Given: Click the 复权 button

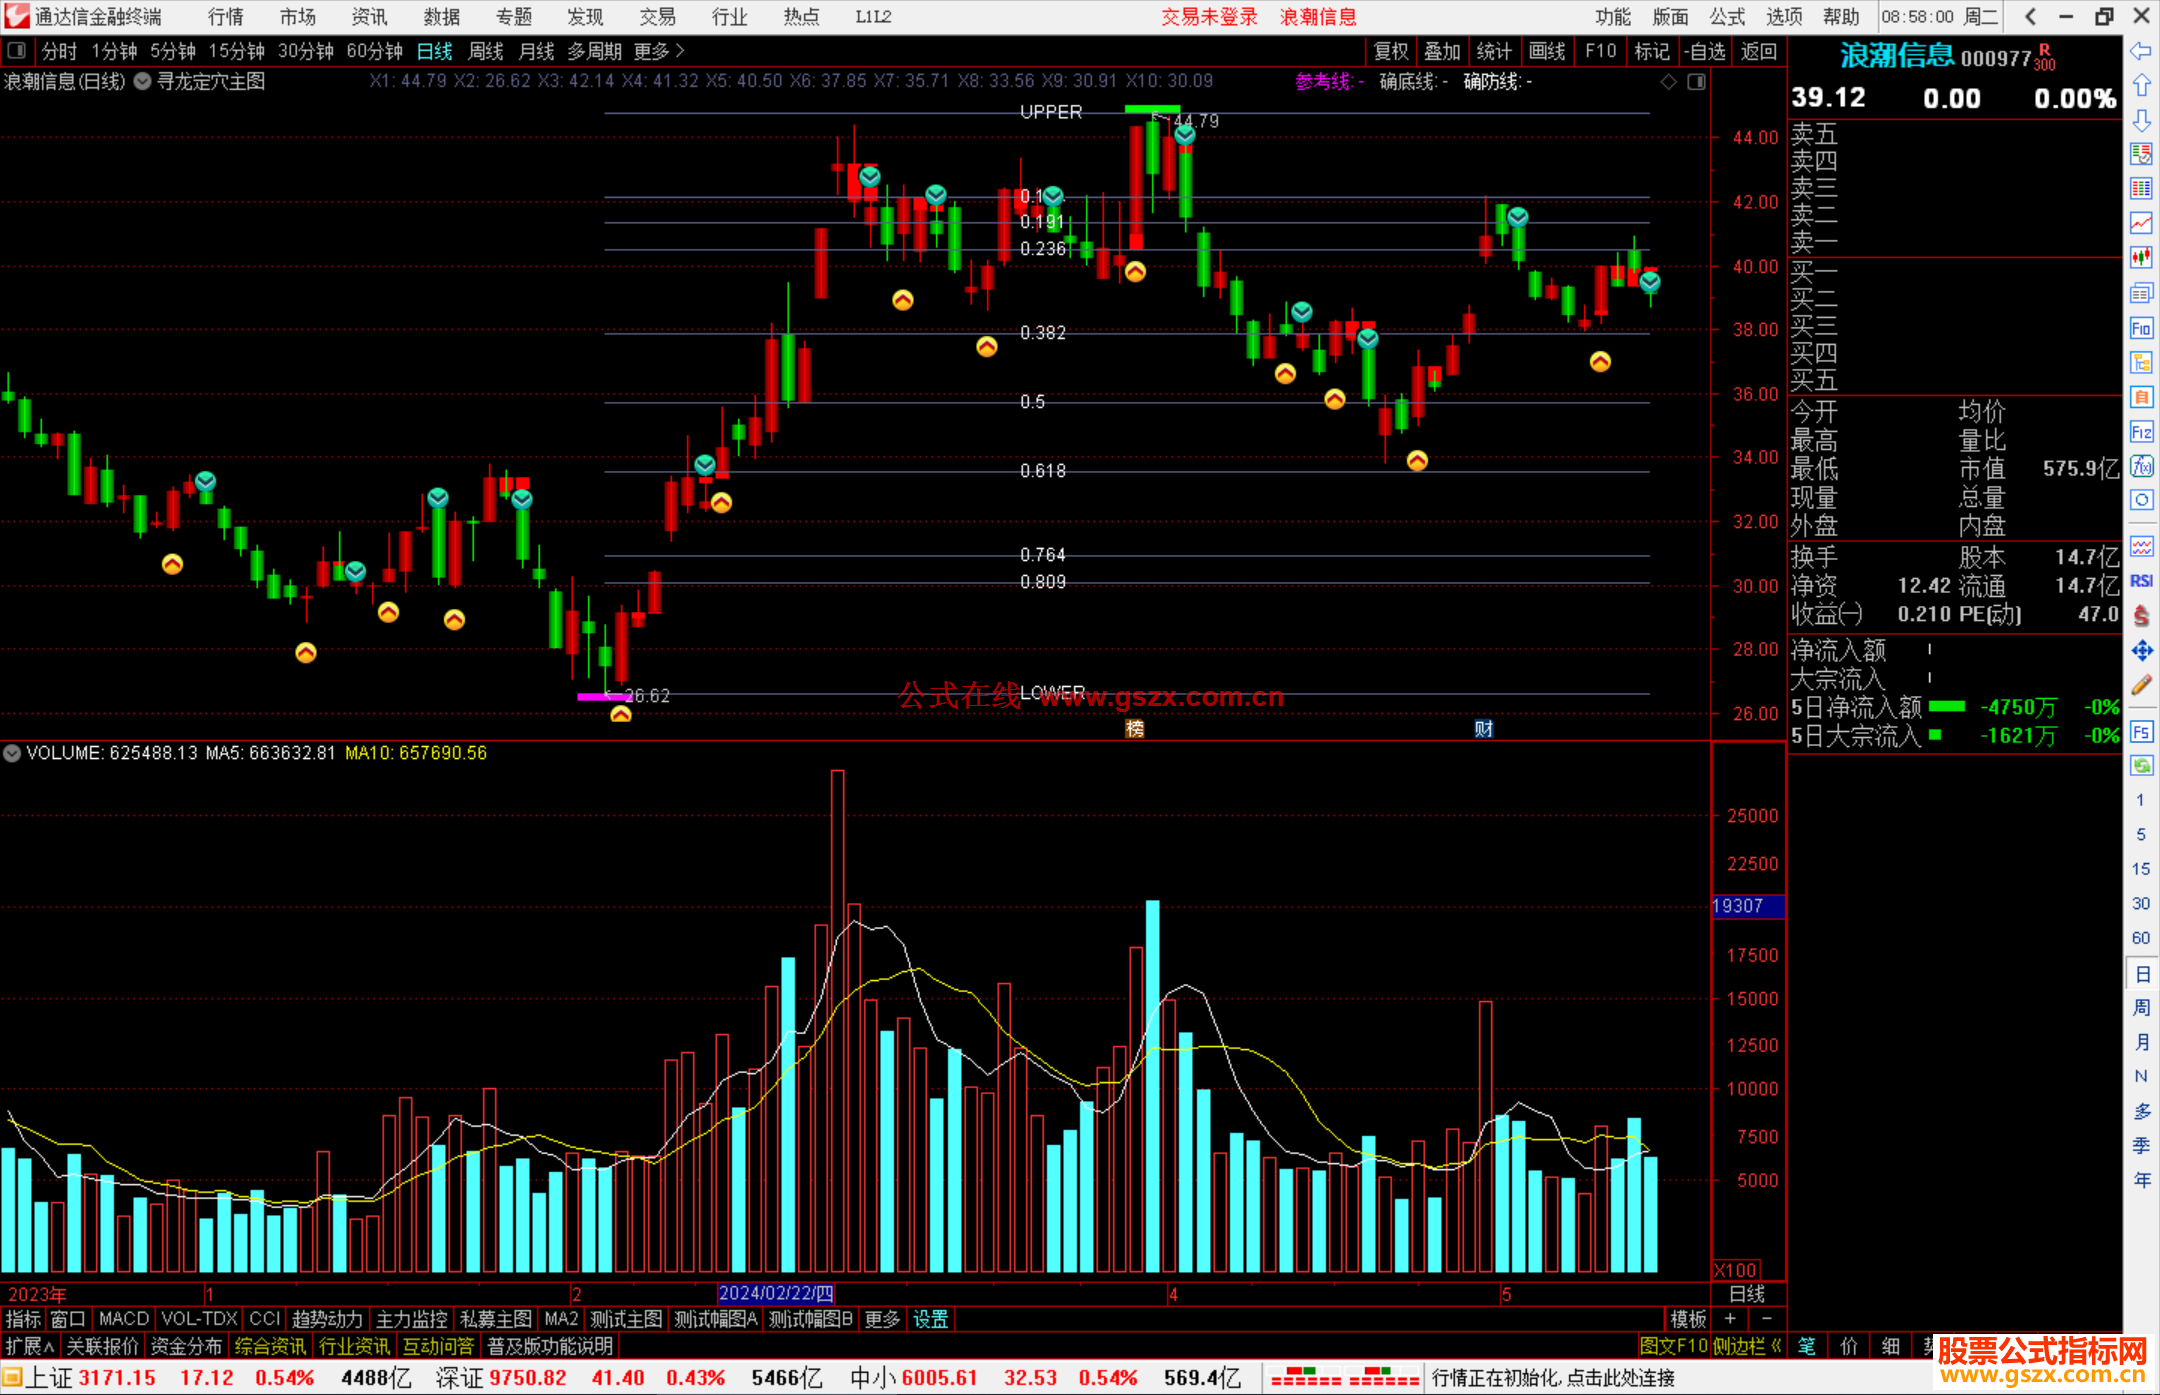Looking at the screenshot, I should pyautogui.click(x=1390, y=51).
